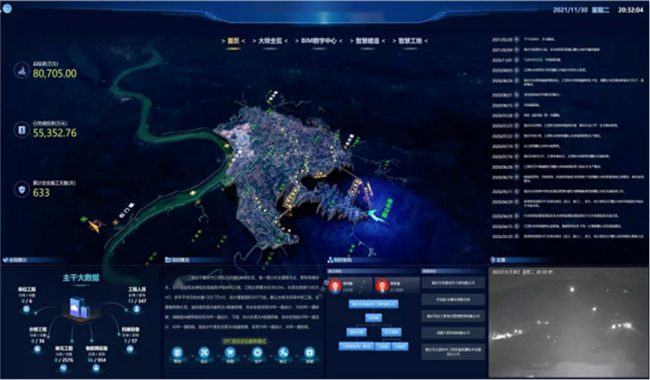Click the green highlighted EPC mode label

pyautogui.click(x=245, y=341)
